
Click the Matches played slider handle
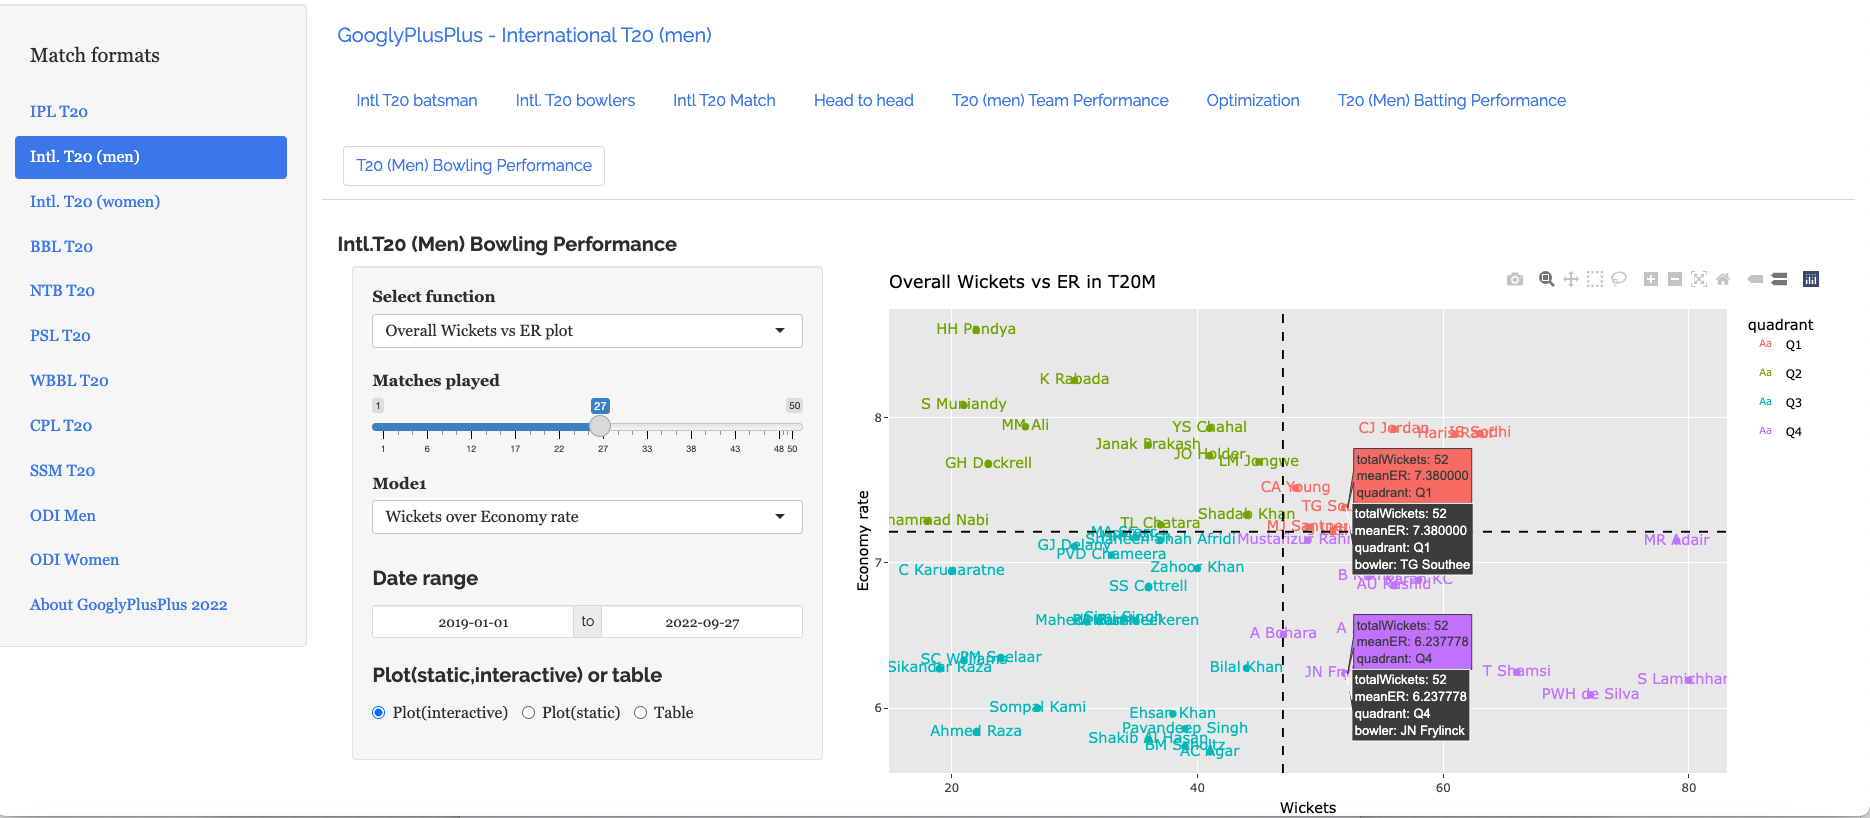point(600,427)
